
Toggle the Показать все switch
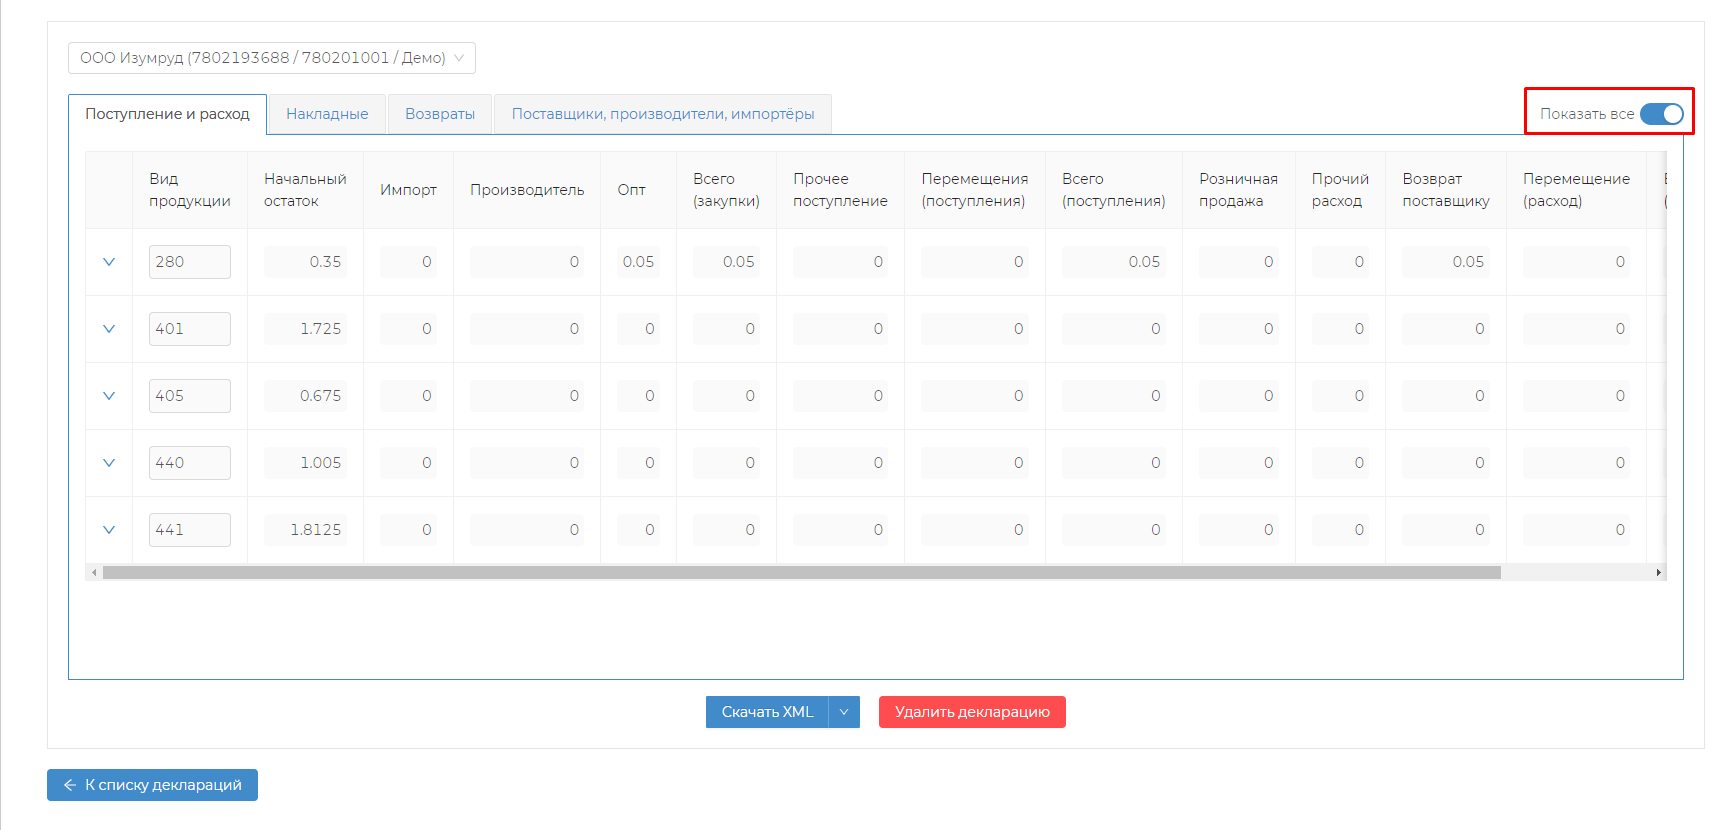[x=1661, y=114]
